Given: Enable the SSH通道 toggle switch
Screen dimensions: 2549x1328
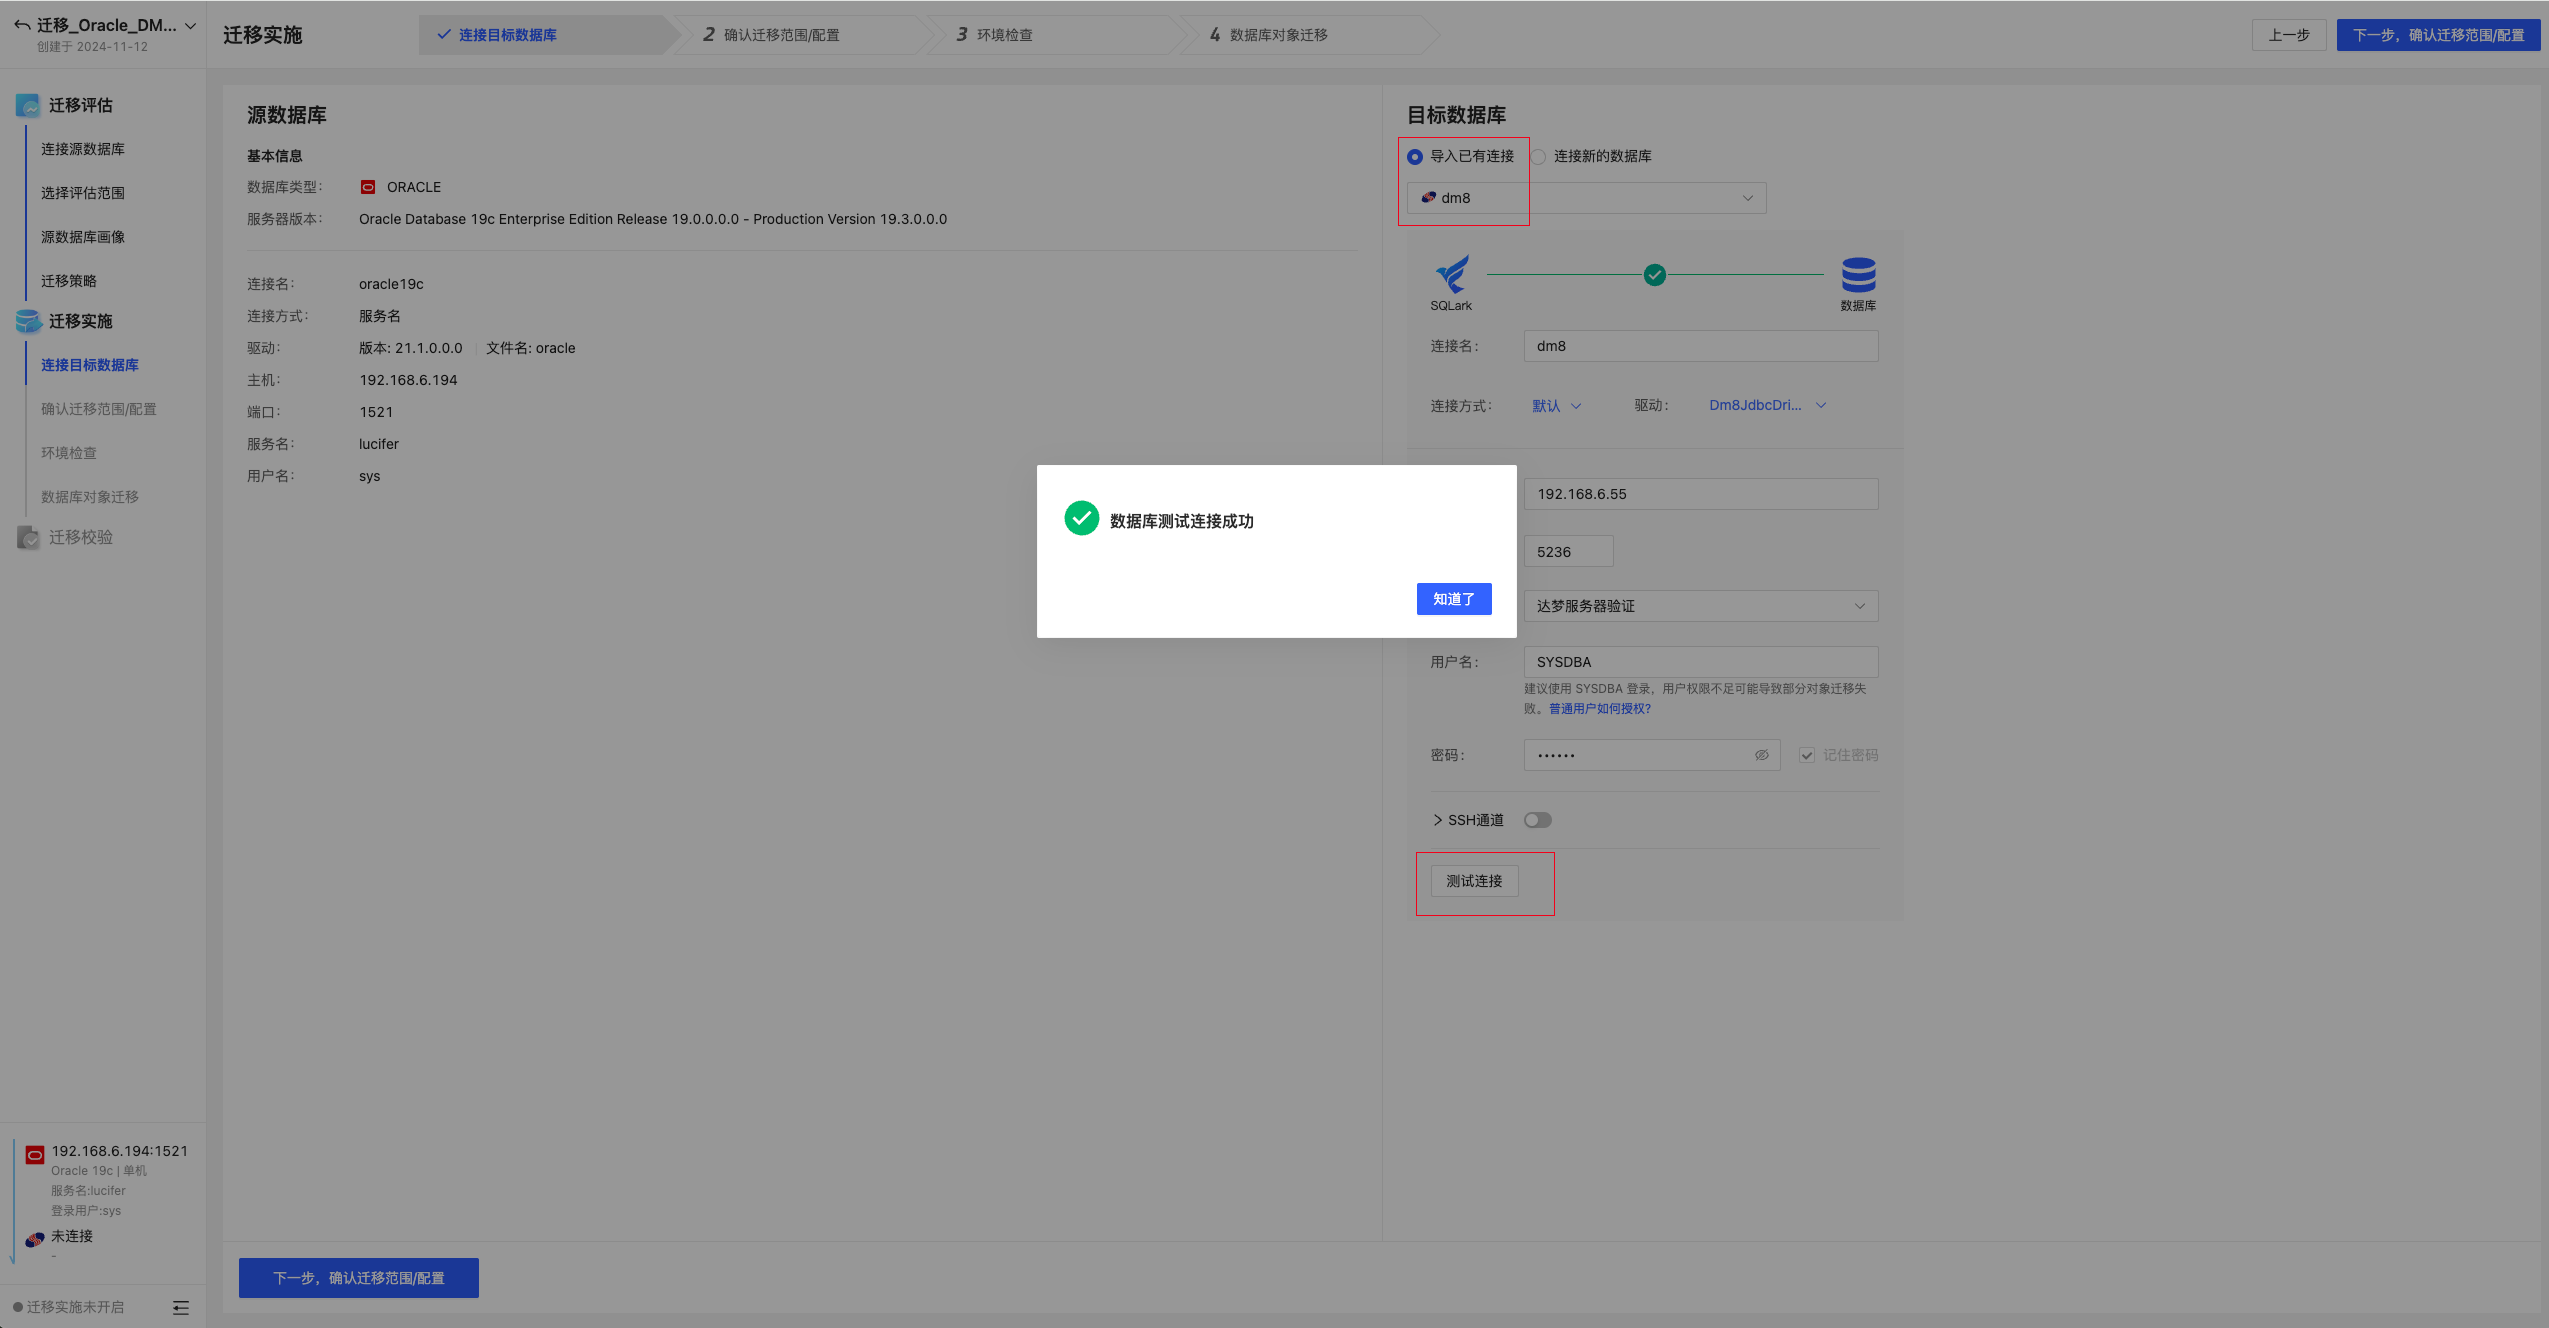Looking at the screenshot, I should (x=1537, y=819).
